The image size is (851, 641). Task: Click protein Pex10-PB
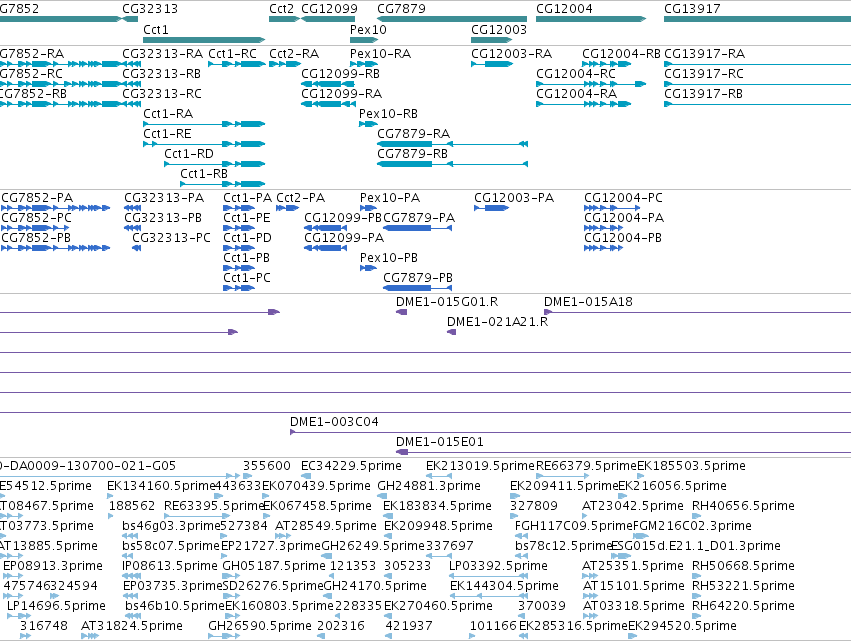click(369, 268)
